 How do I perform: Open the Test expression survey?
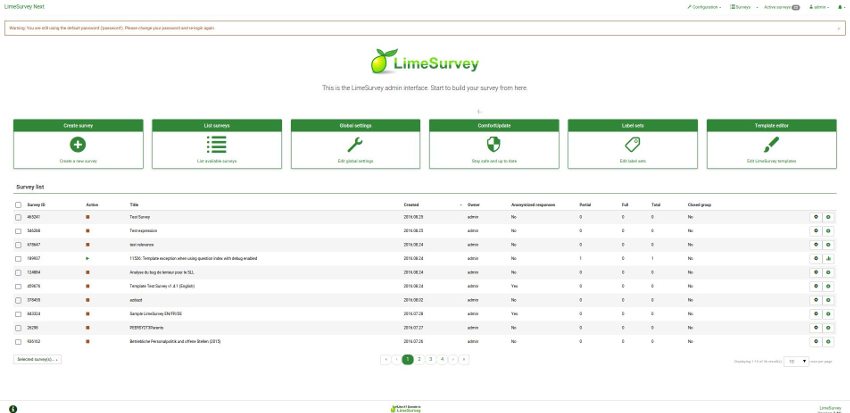pyautogui.click(x=144, y=230)
